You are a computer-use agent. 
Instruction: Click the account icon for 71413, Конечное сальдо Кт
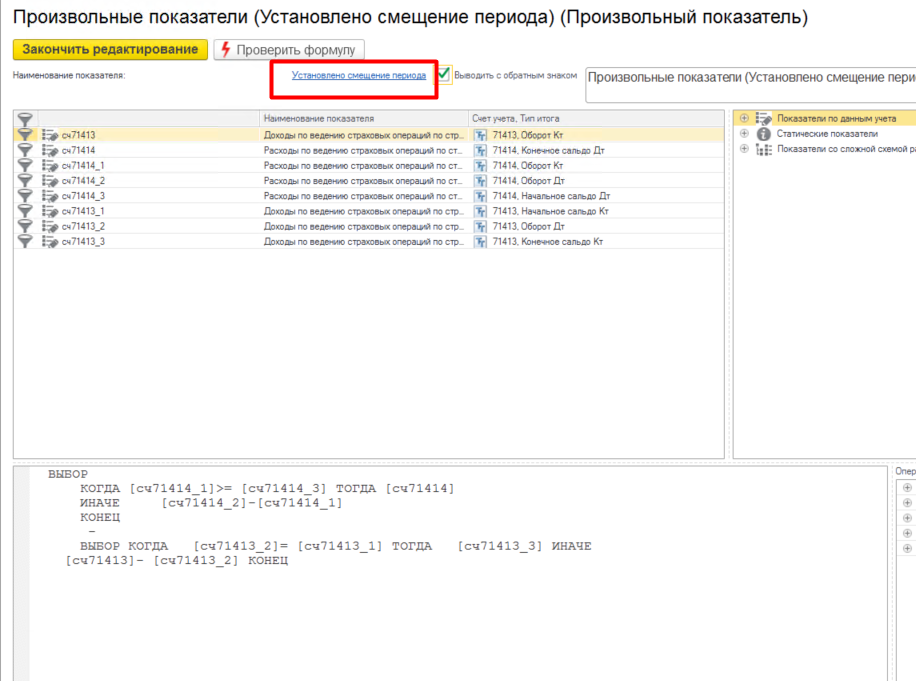pyautogui.click(x=481, y=242)
